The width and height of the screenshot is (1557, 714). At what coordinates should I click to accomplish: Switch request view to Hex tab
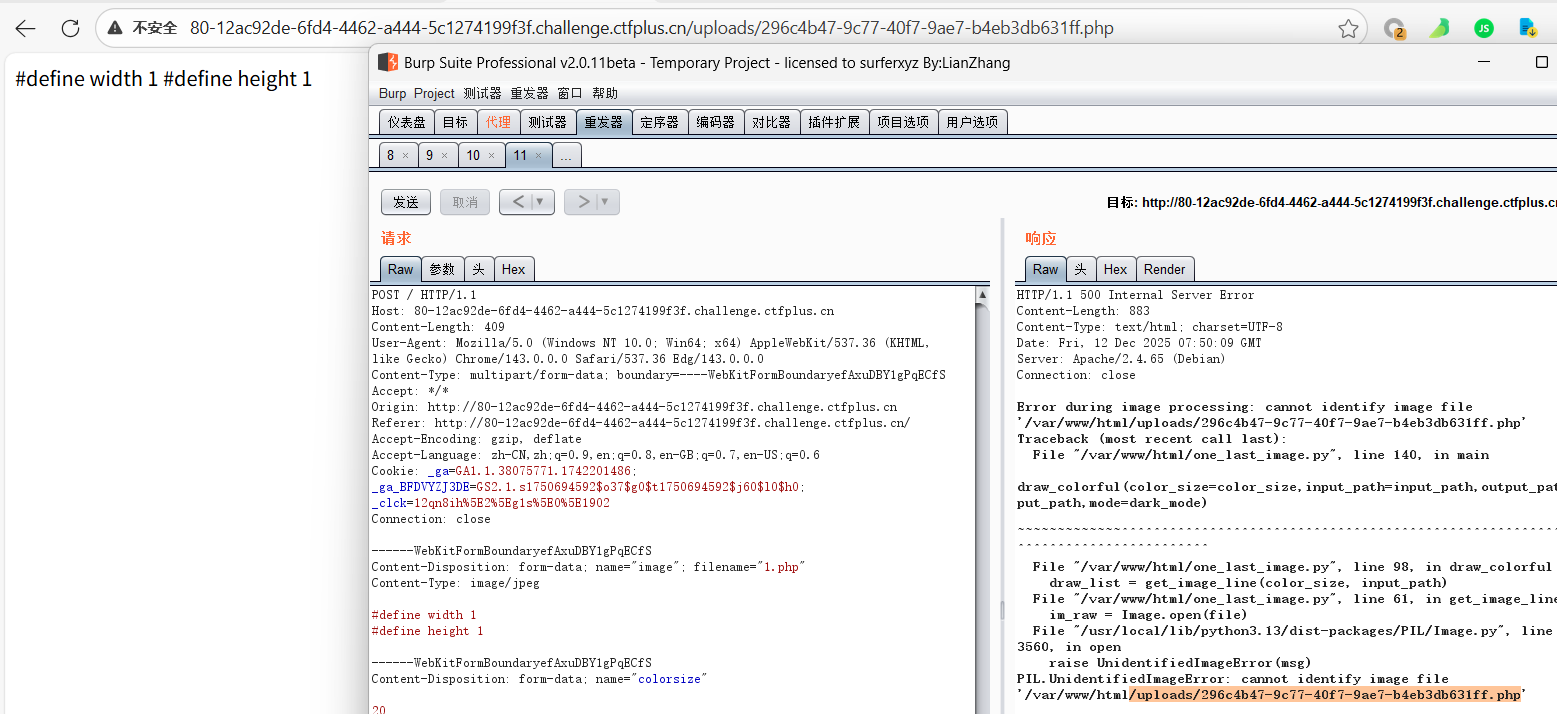click(x=513, y=269)
